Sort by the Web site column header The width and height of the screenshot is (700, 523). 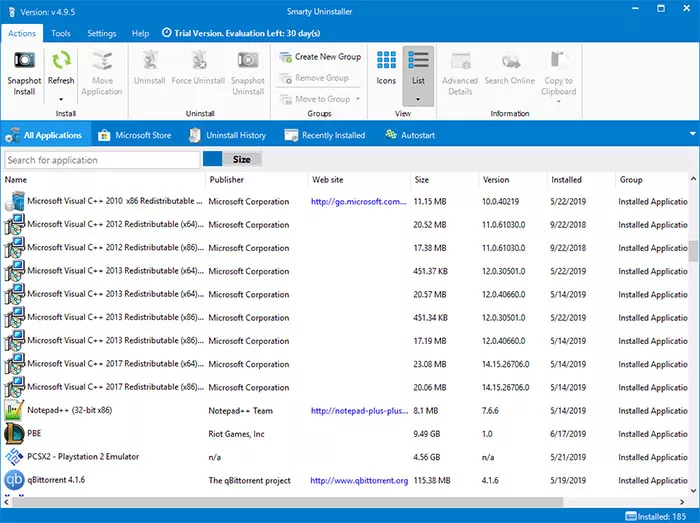[x=328, y=179]
